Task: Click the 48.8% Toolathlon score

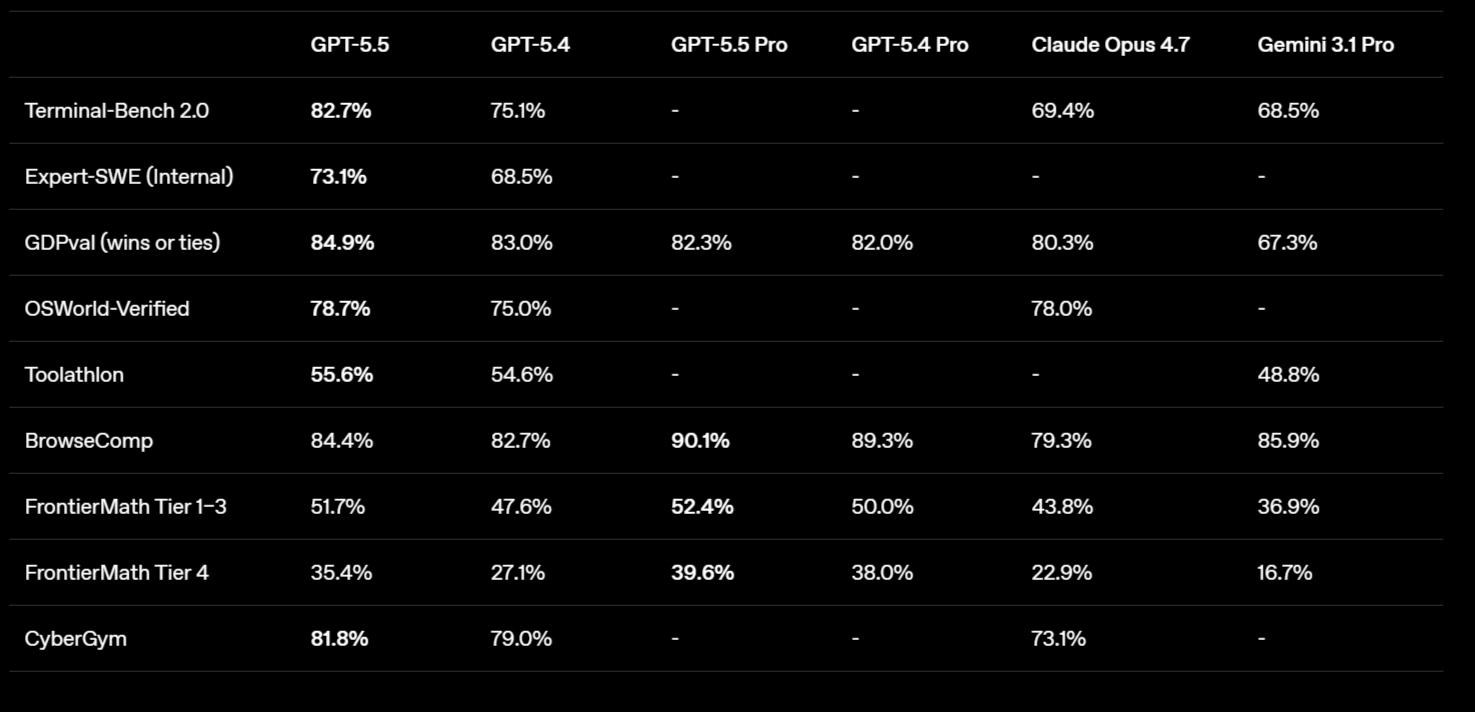Action: click(x=1288, y=375)
